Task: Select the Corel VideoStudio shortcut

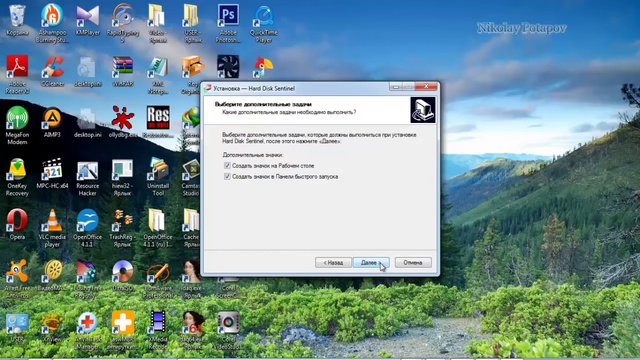Action: [228, 331]
